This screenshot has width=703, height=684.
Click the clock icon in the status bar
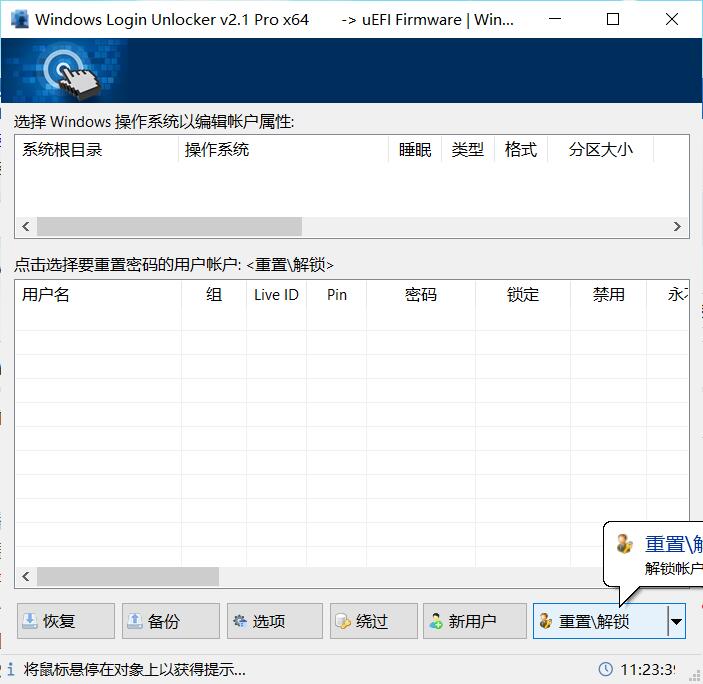coord(605,669)
